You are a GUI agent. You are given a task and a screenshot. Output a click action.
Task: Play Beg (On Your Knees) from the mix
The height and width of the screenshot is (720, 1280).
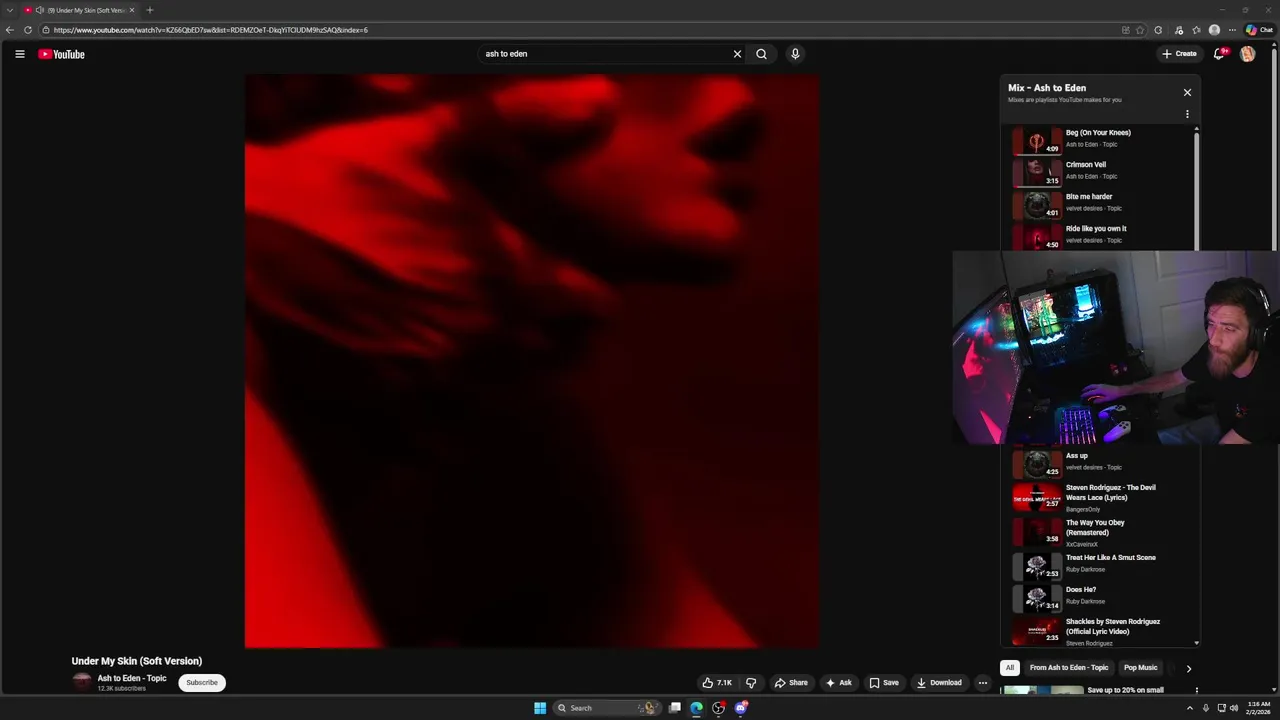tap(1098, 132)
